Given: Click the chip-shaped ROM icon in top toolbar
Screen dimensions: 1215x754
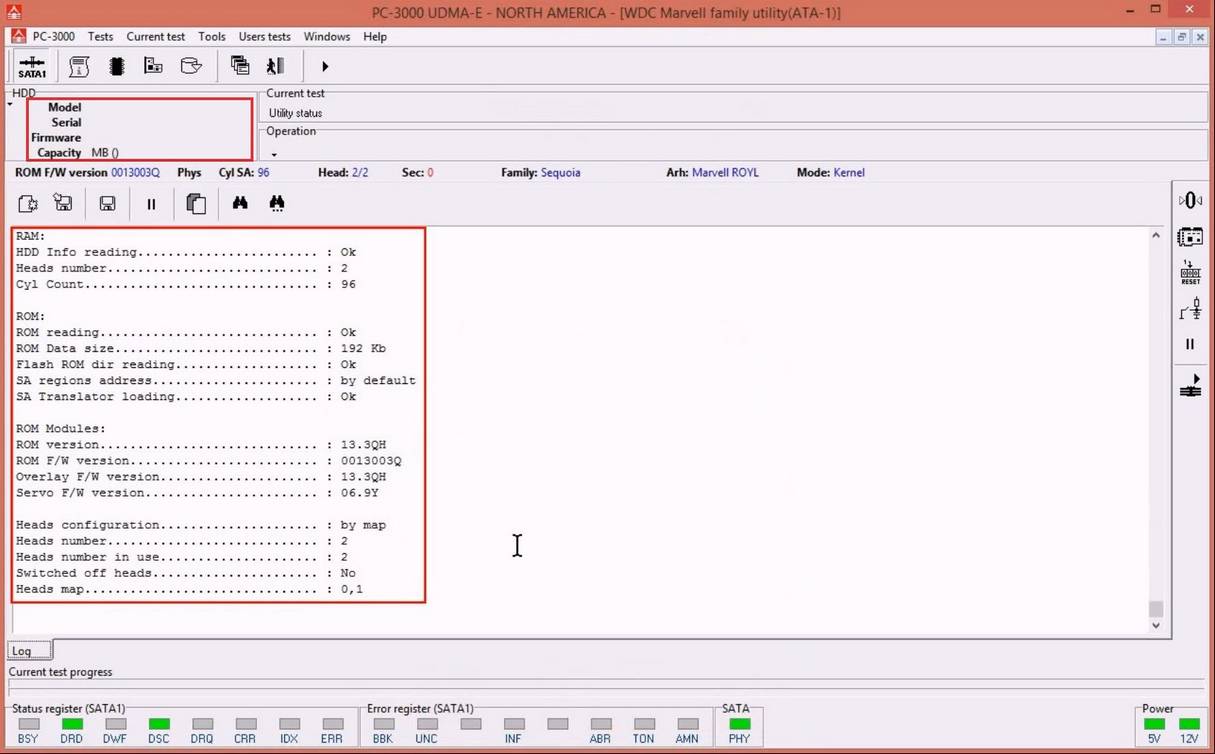Looking at the screenshot, I should 117,66.
